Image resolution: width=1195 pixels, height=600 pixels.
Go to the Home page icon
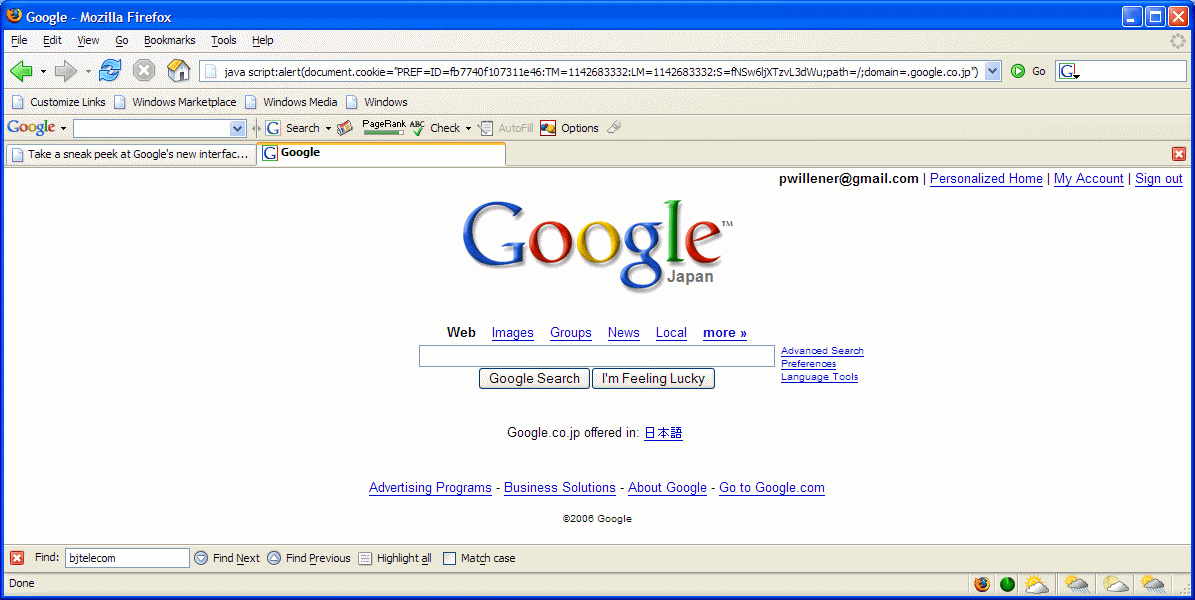click(178, 70)
